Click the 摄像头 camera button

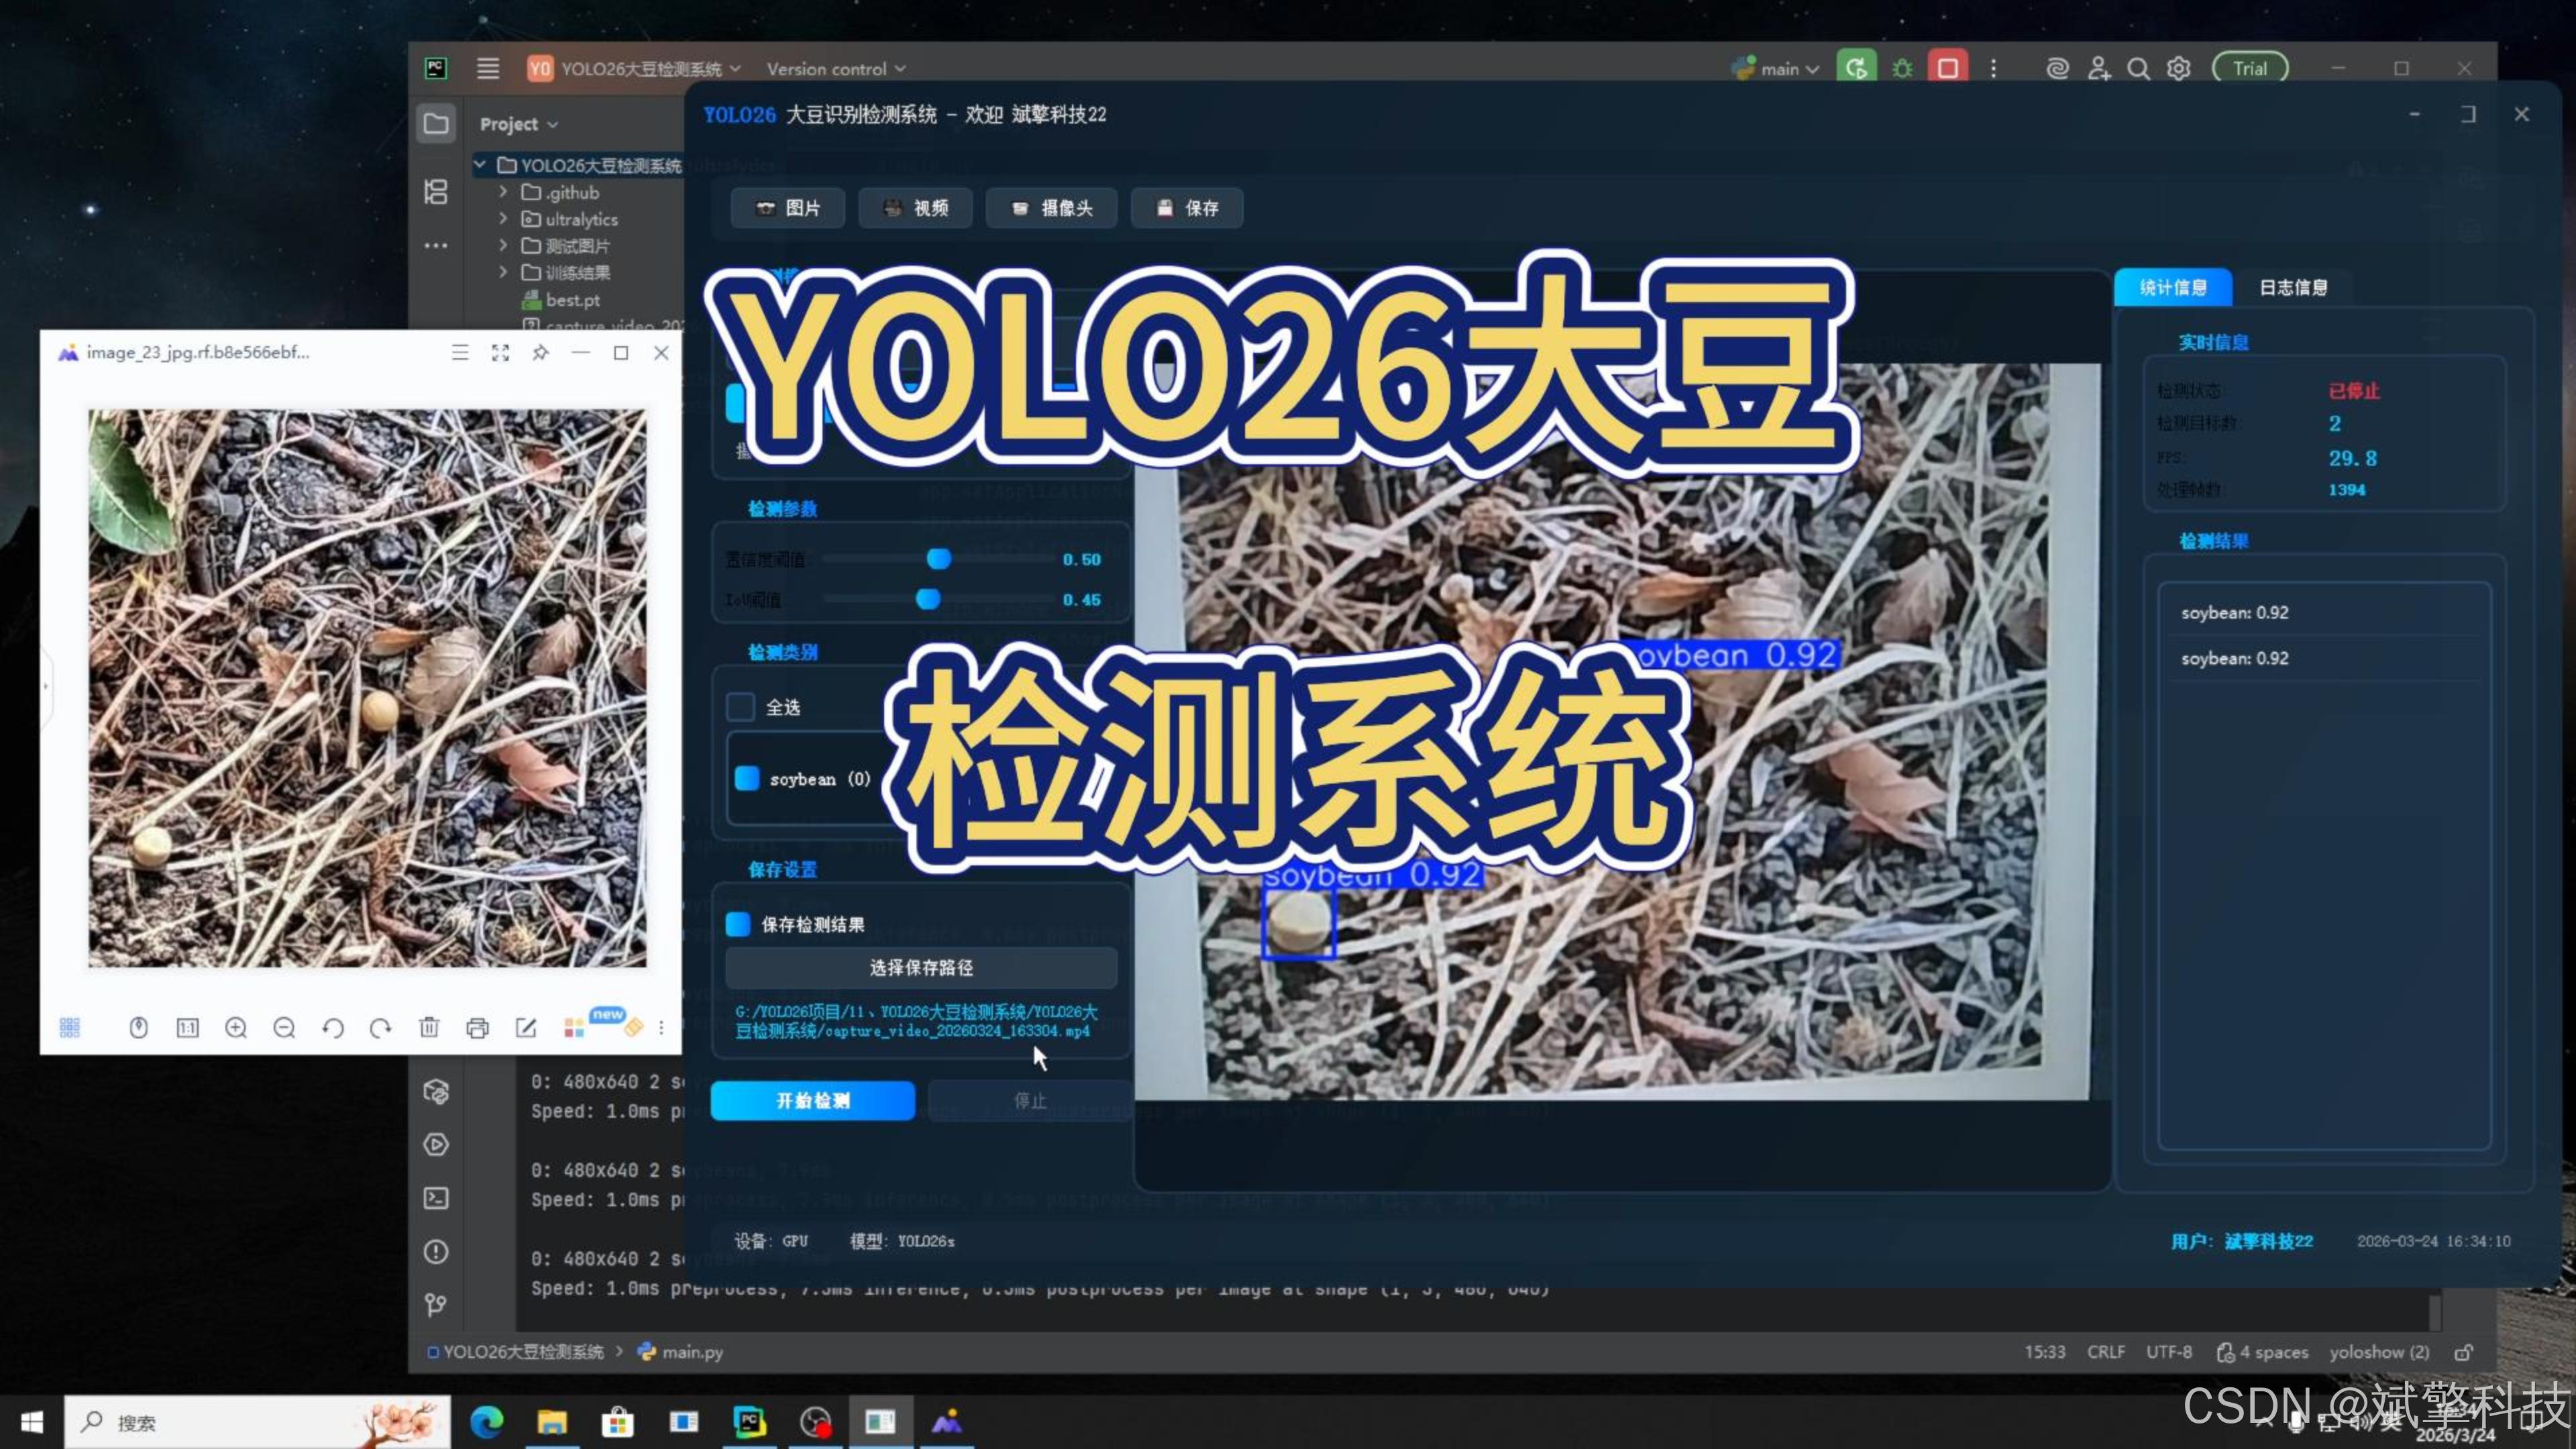coord(1052,208)
